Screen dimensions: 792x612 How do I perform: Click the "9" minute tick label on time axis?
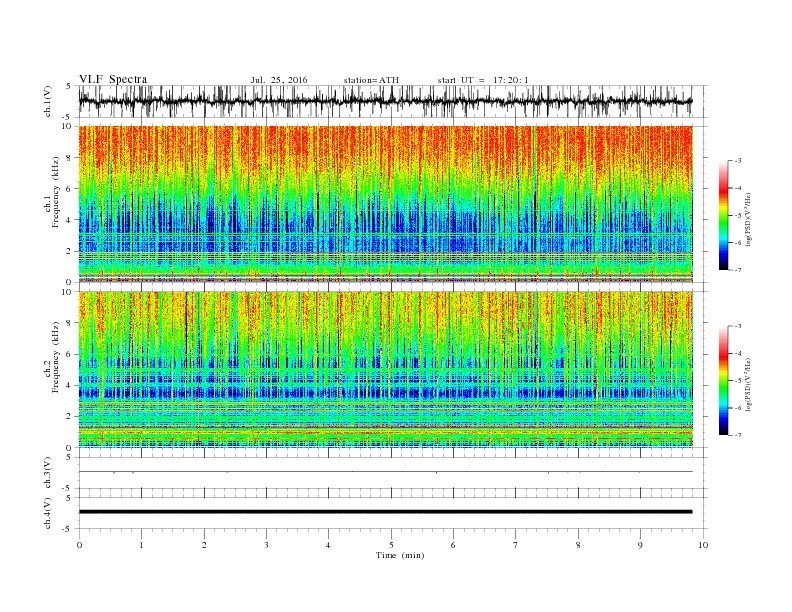640,545
